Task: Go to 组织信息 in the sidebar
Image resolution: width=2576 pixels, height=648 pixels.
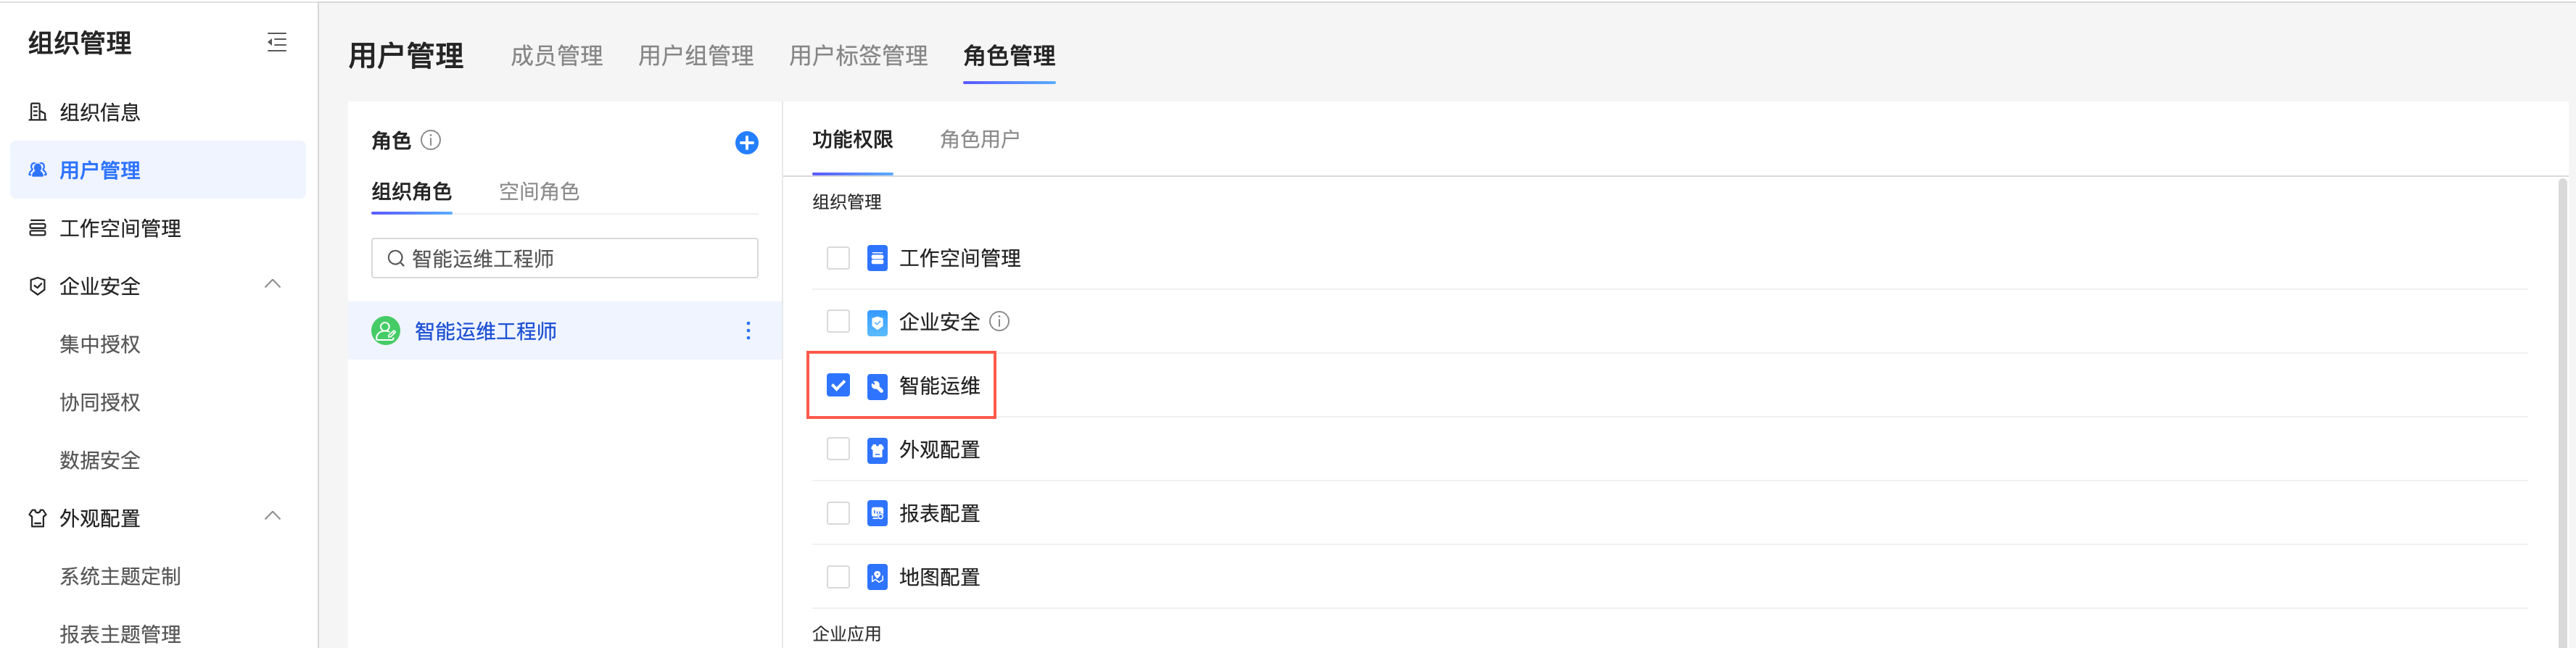Action: point(100,112)
